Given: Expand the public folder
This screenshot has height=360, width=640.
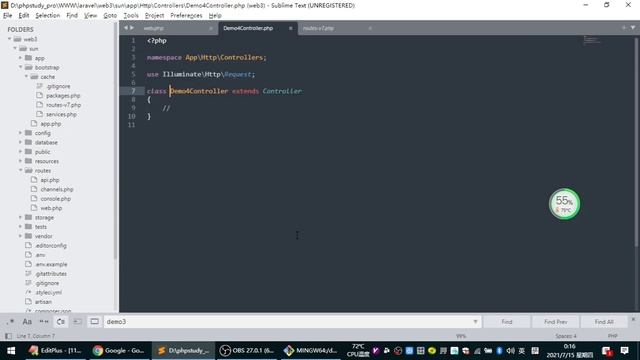Looking at the screenshot, I should 20,152.
